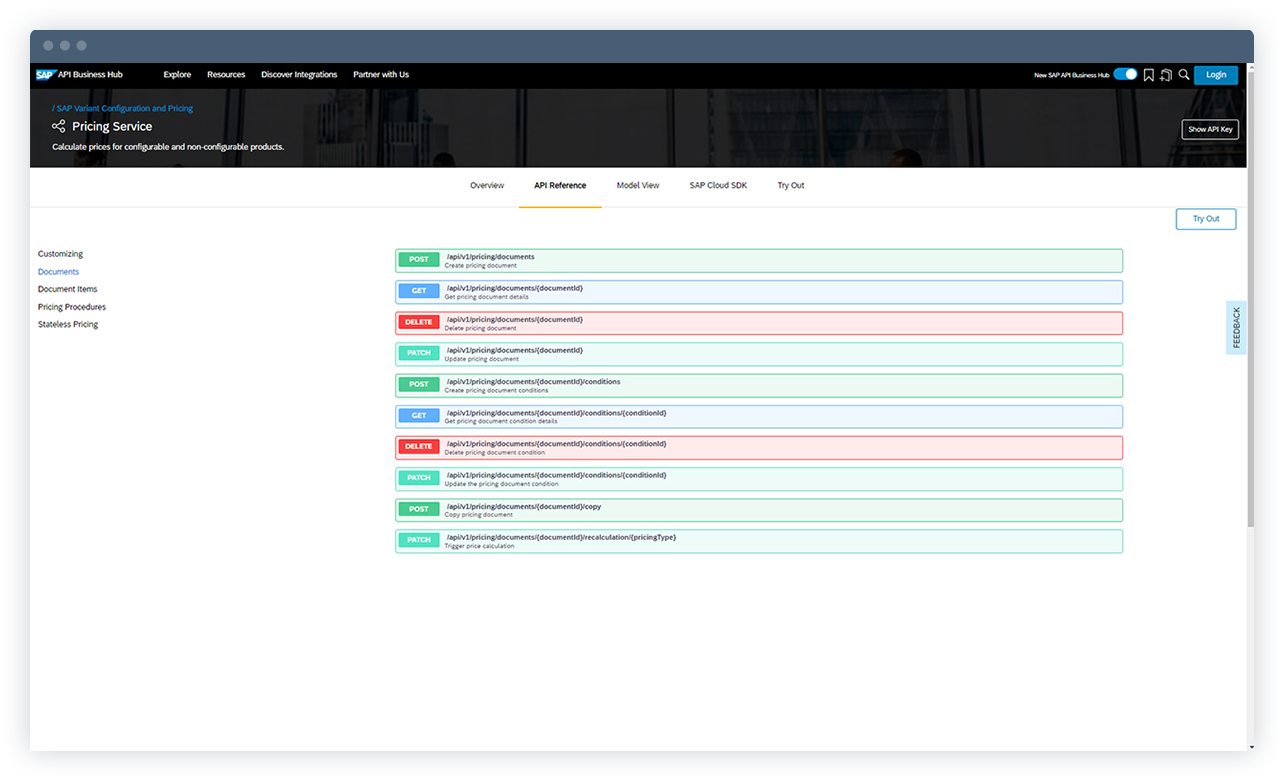Open the Resources menu in the top bar
This screenshot has height=780, width=1284.
click(226, 74)
